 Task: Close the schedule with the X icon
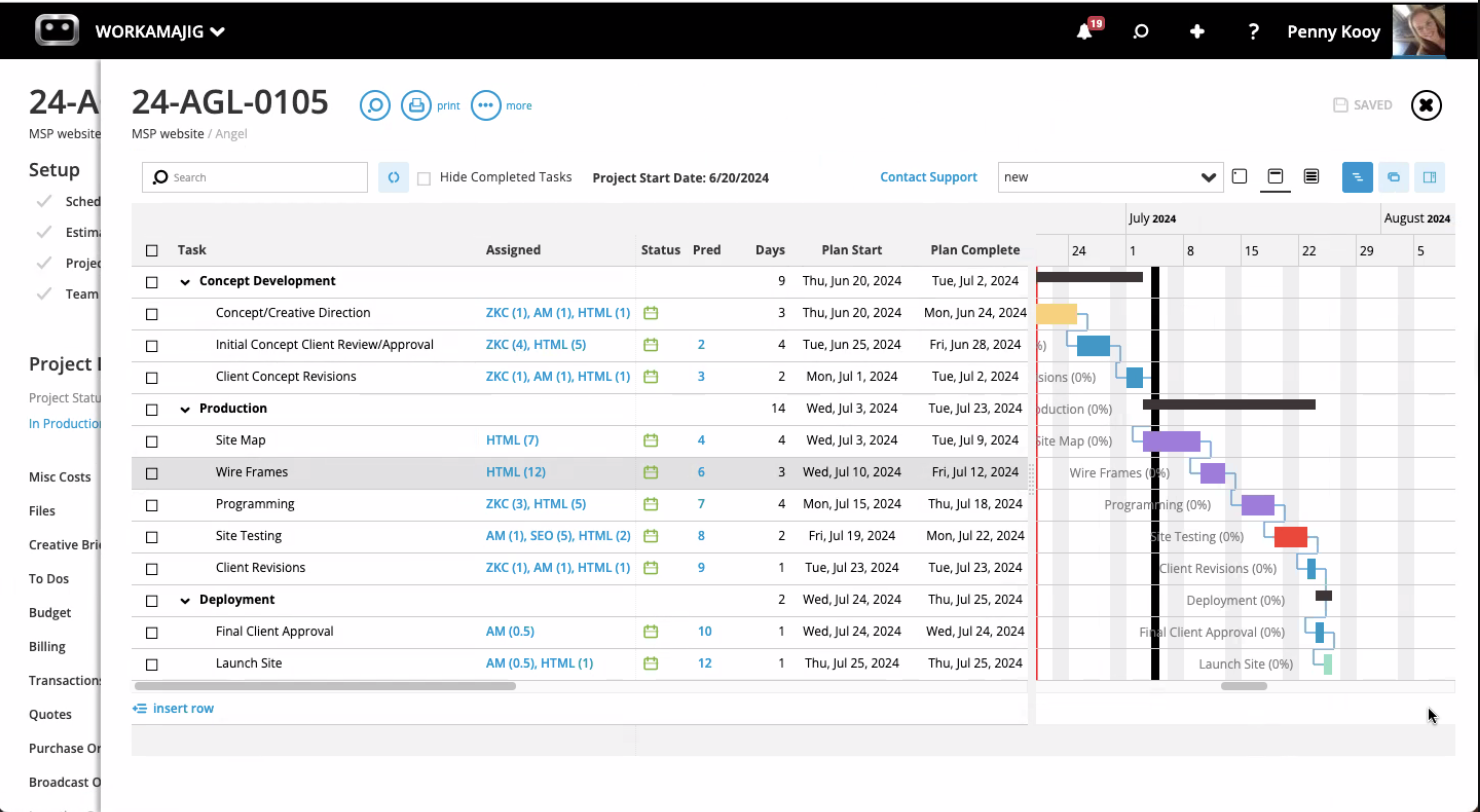click(x=1427, y=105)
